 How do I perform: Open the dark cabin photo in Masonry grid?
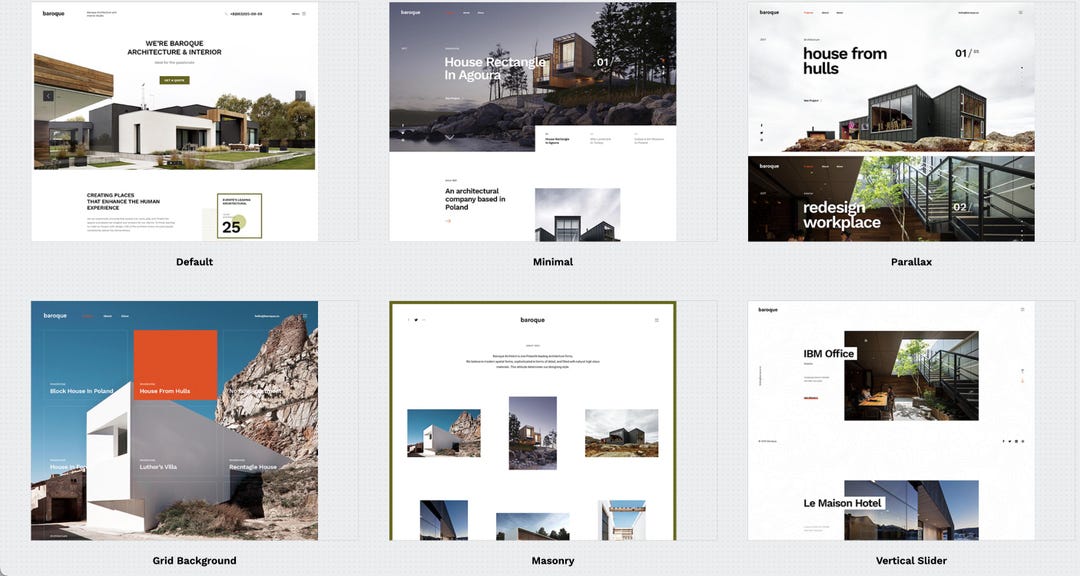tap(621, 433)
